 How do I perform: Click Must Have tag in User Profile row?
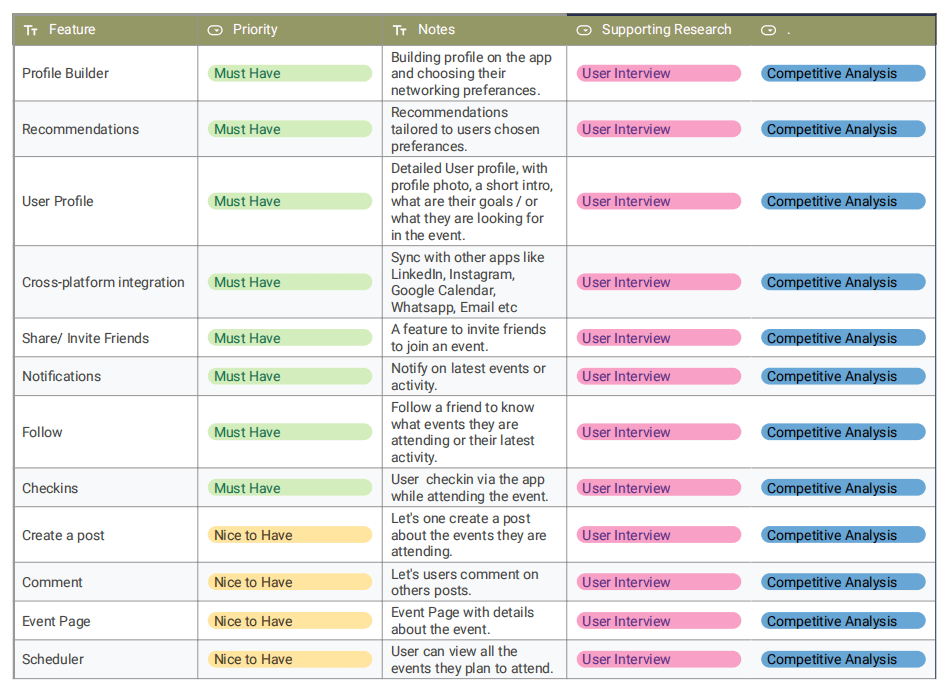point(289,201)
